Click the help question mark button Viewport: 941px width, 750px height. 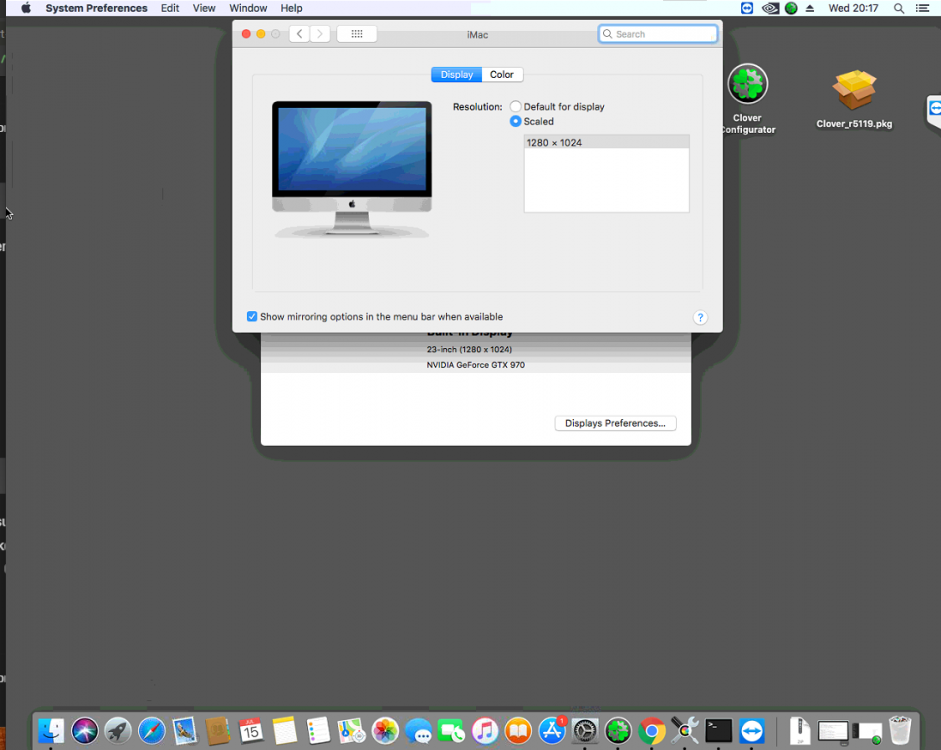pos(700,317)
